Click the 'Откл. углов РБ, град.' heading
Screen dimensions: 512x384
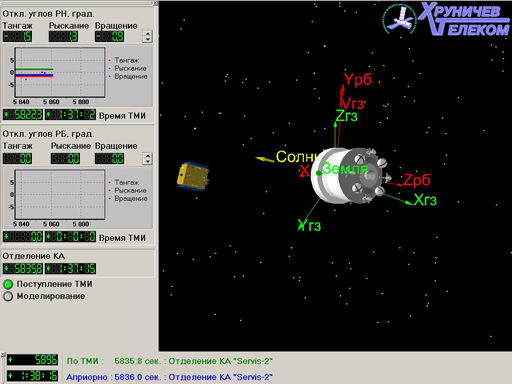48,134
